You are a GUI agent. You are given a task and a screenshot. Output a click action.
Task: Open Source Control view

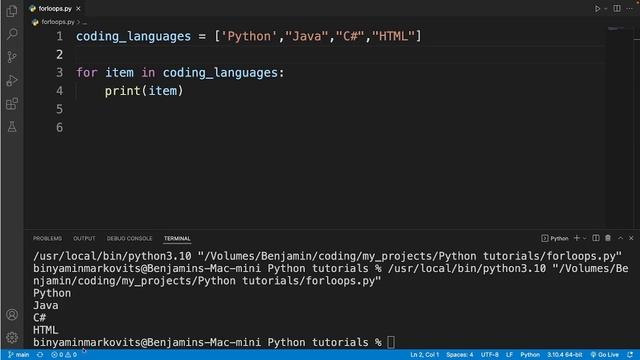[x=12, y=57]
